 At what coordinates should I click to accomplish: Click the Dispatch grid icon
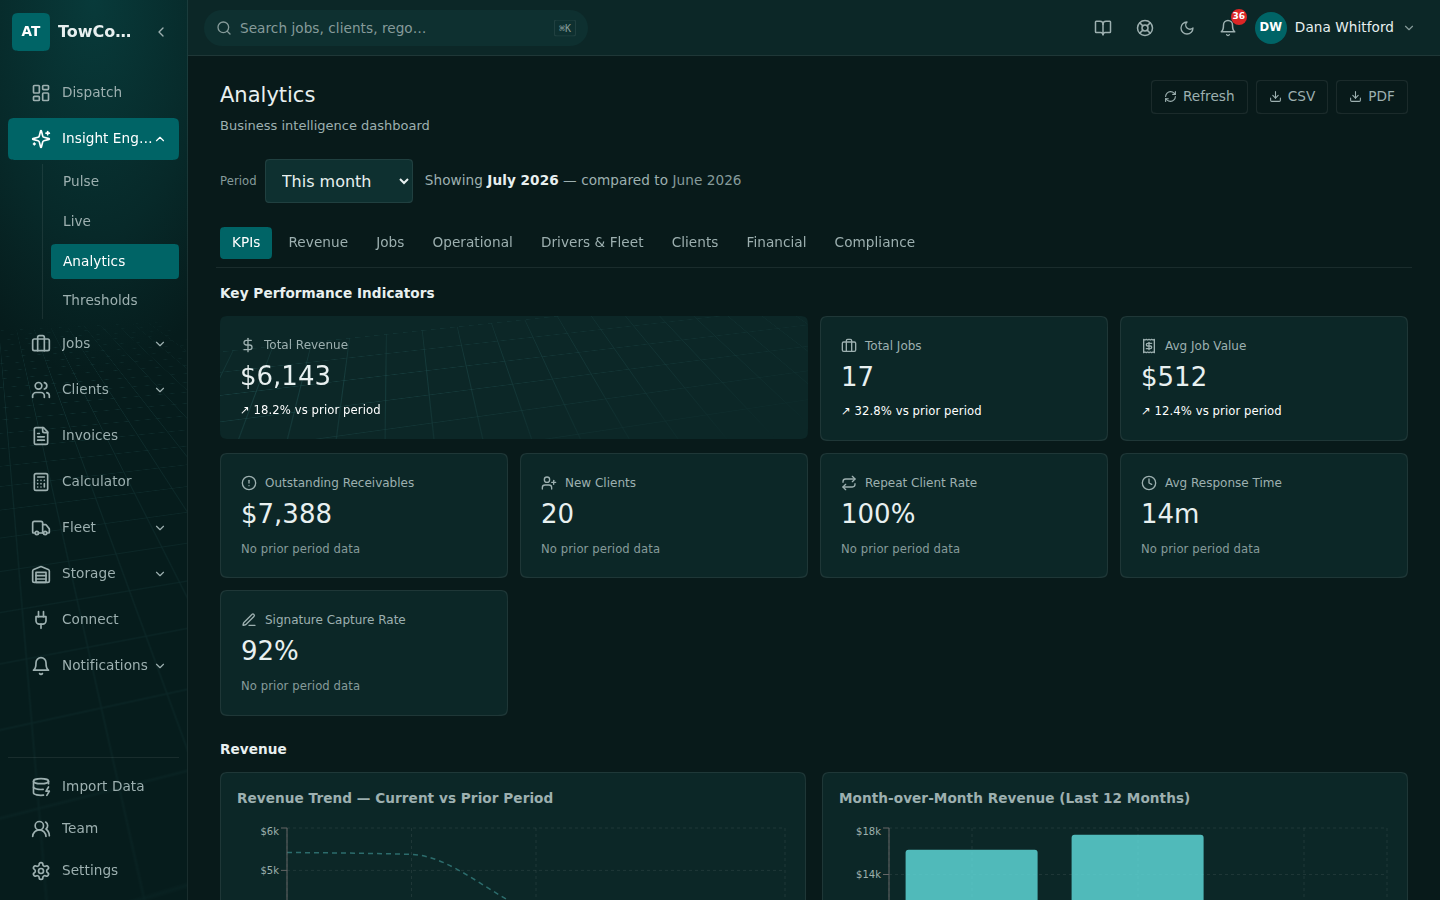(x=41, y=93)
